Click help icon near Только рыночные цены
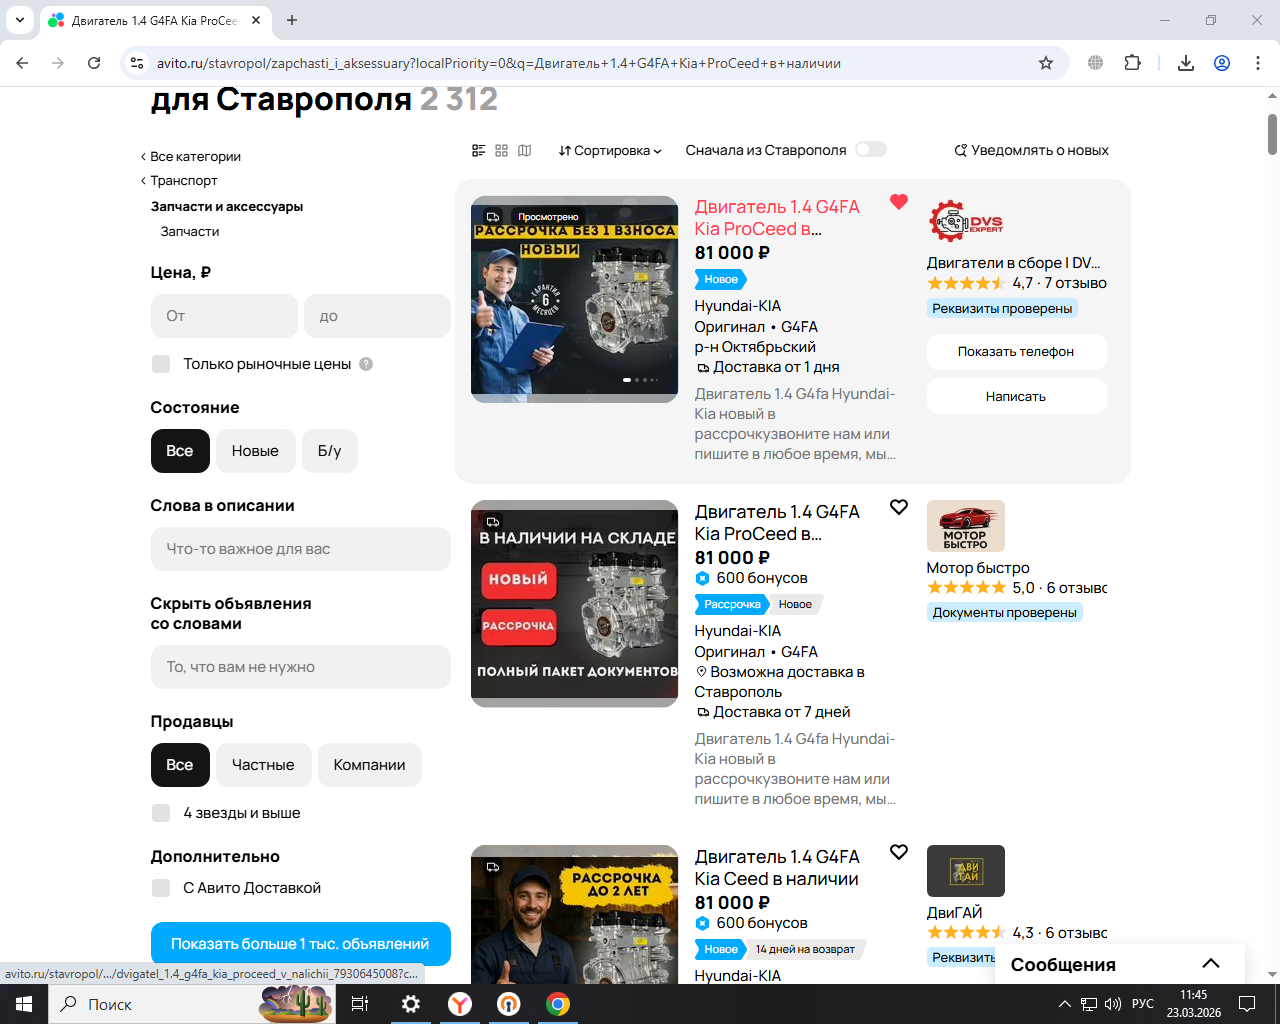This screenshot has height=1024, width=1280. (366, 364)
